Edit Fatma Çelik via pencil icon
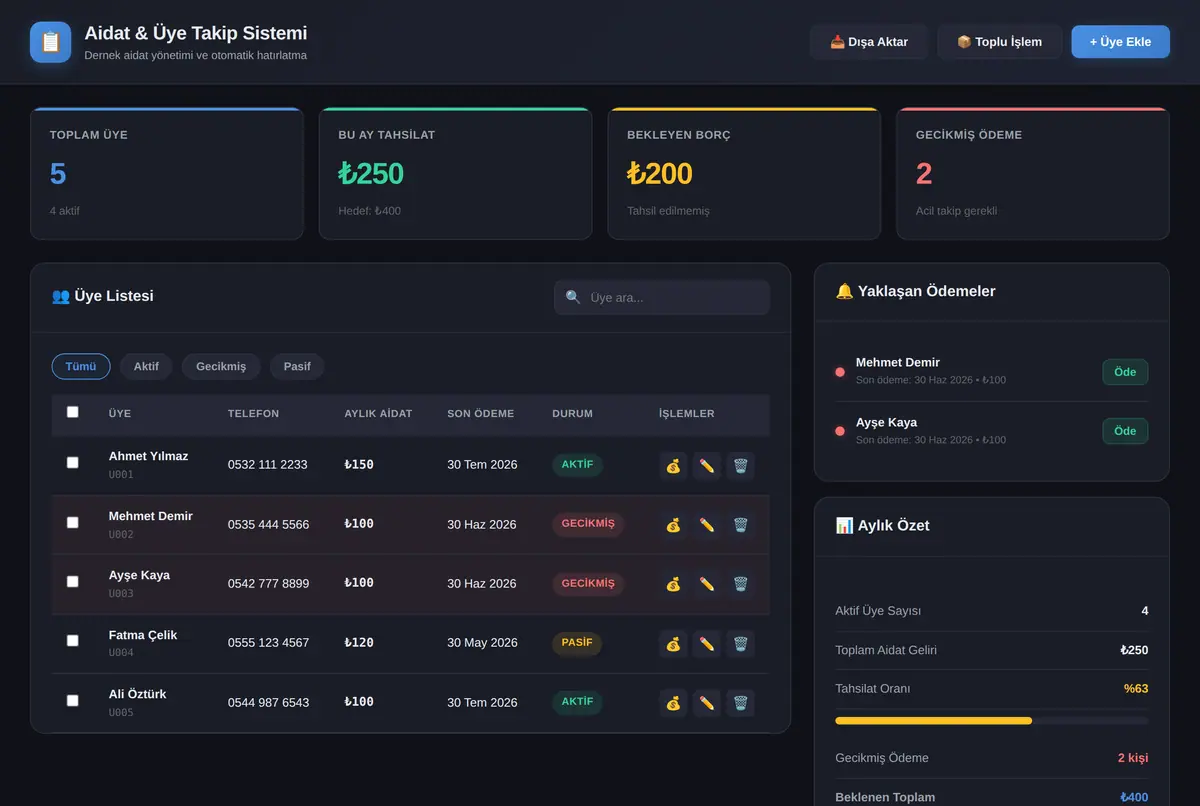1200x806 pixels. [707, 644]
